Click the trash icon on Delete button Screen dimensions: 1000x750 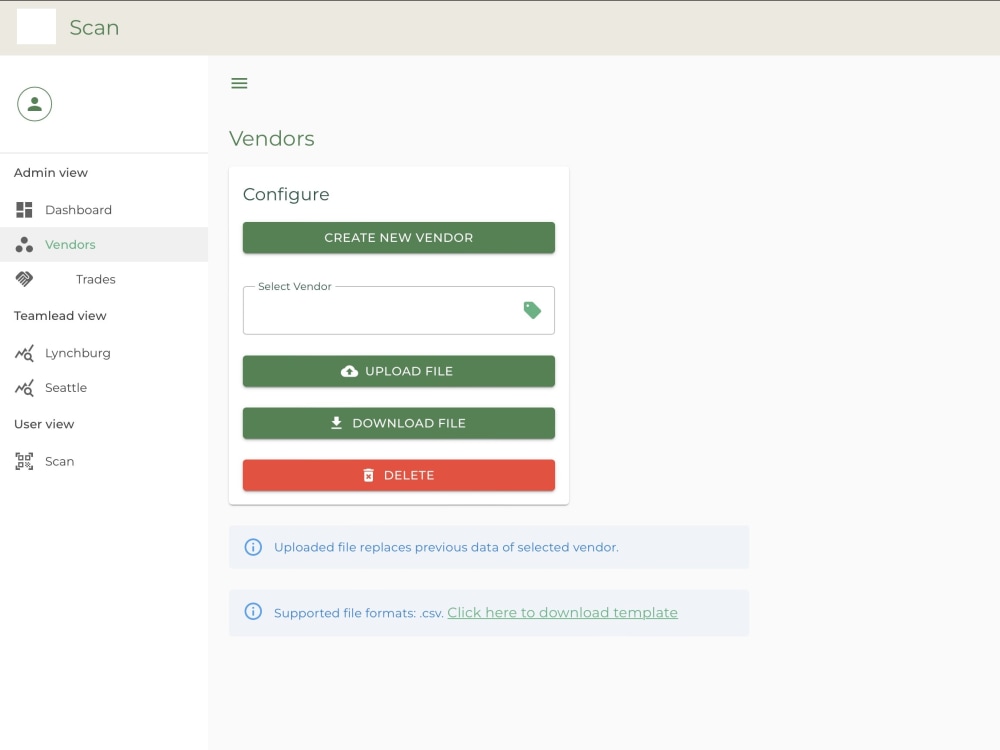(368, 475)
